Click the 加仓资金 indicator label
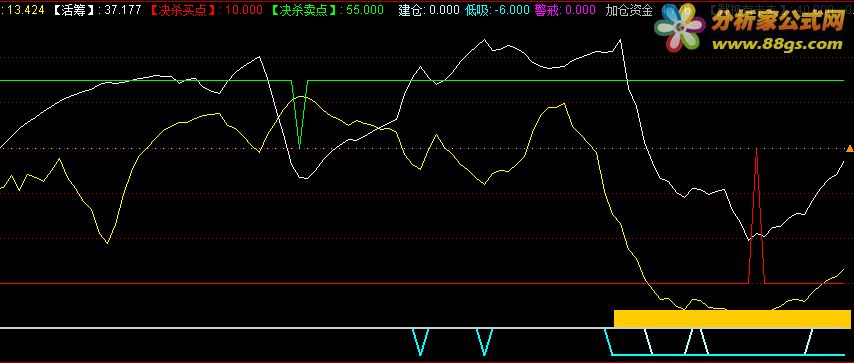This screenshot has width=854, height=363. [629, 10]
